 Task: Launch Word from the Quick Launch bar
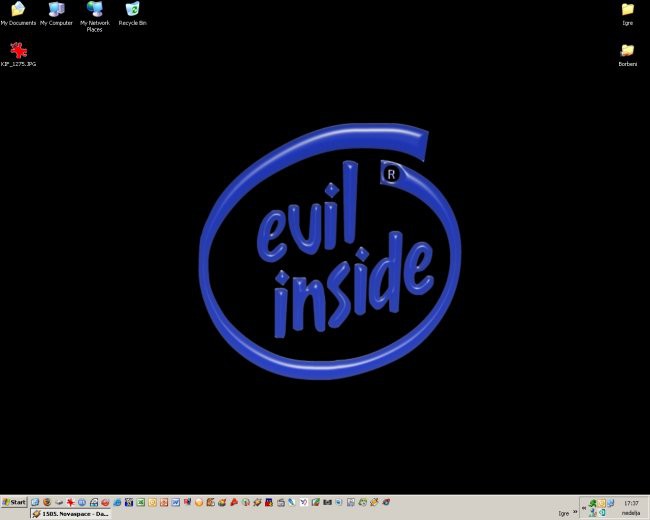(x=175, y=502)
